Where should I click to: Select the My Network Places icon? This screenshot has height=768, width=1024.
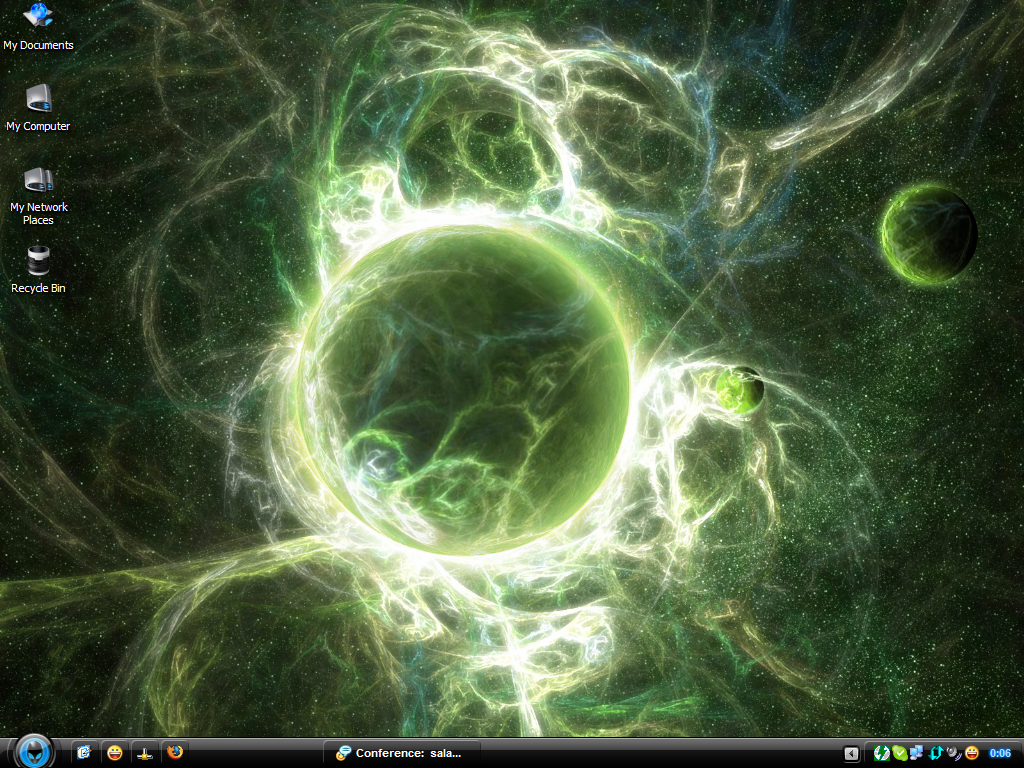[x=39, y=196]
